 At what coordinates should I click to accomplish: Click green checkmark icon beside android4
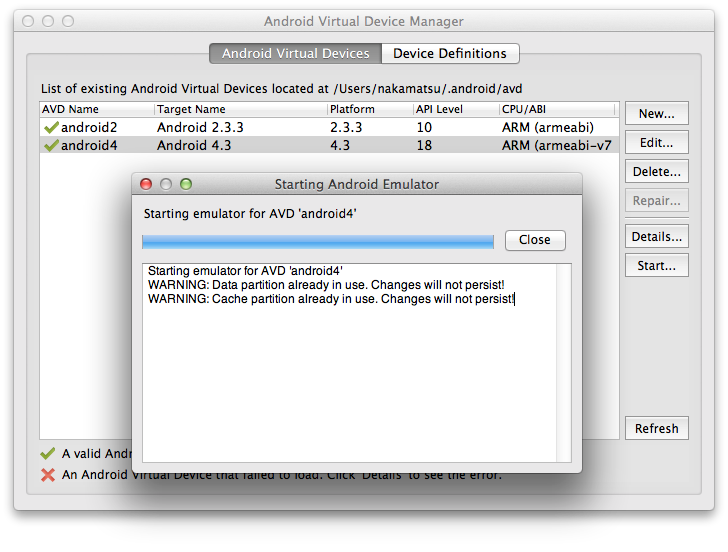pyautogui.click(x=51, y=145)
